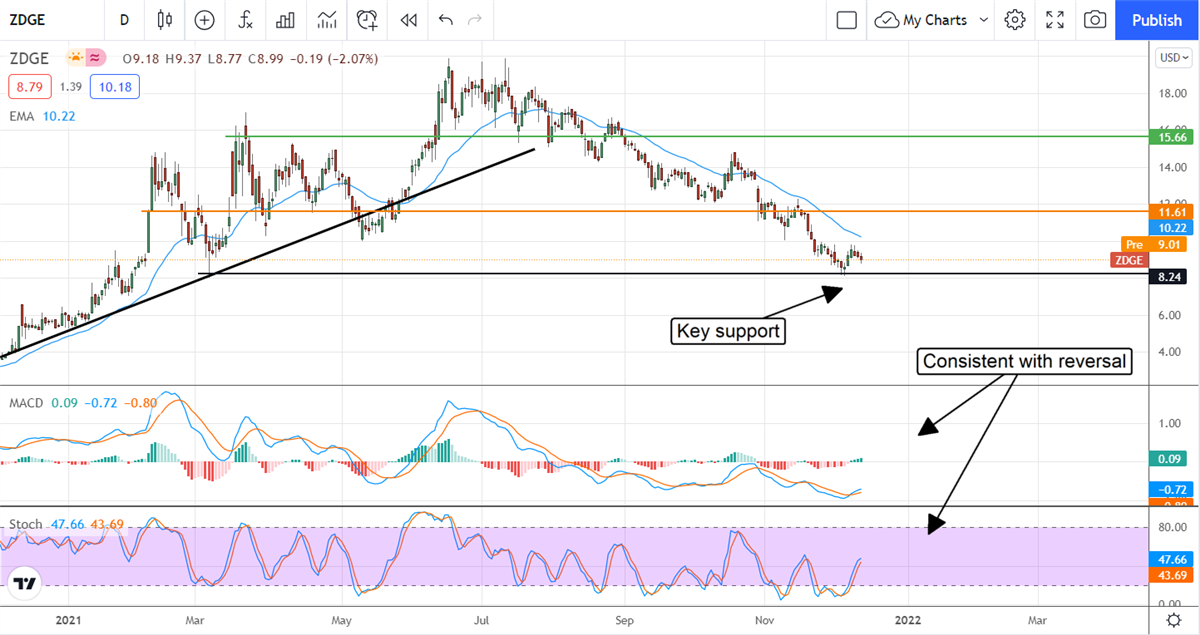Click the compare or add symbol plus icon

pyautogui.click(x=205, y=20)
